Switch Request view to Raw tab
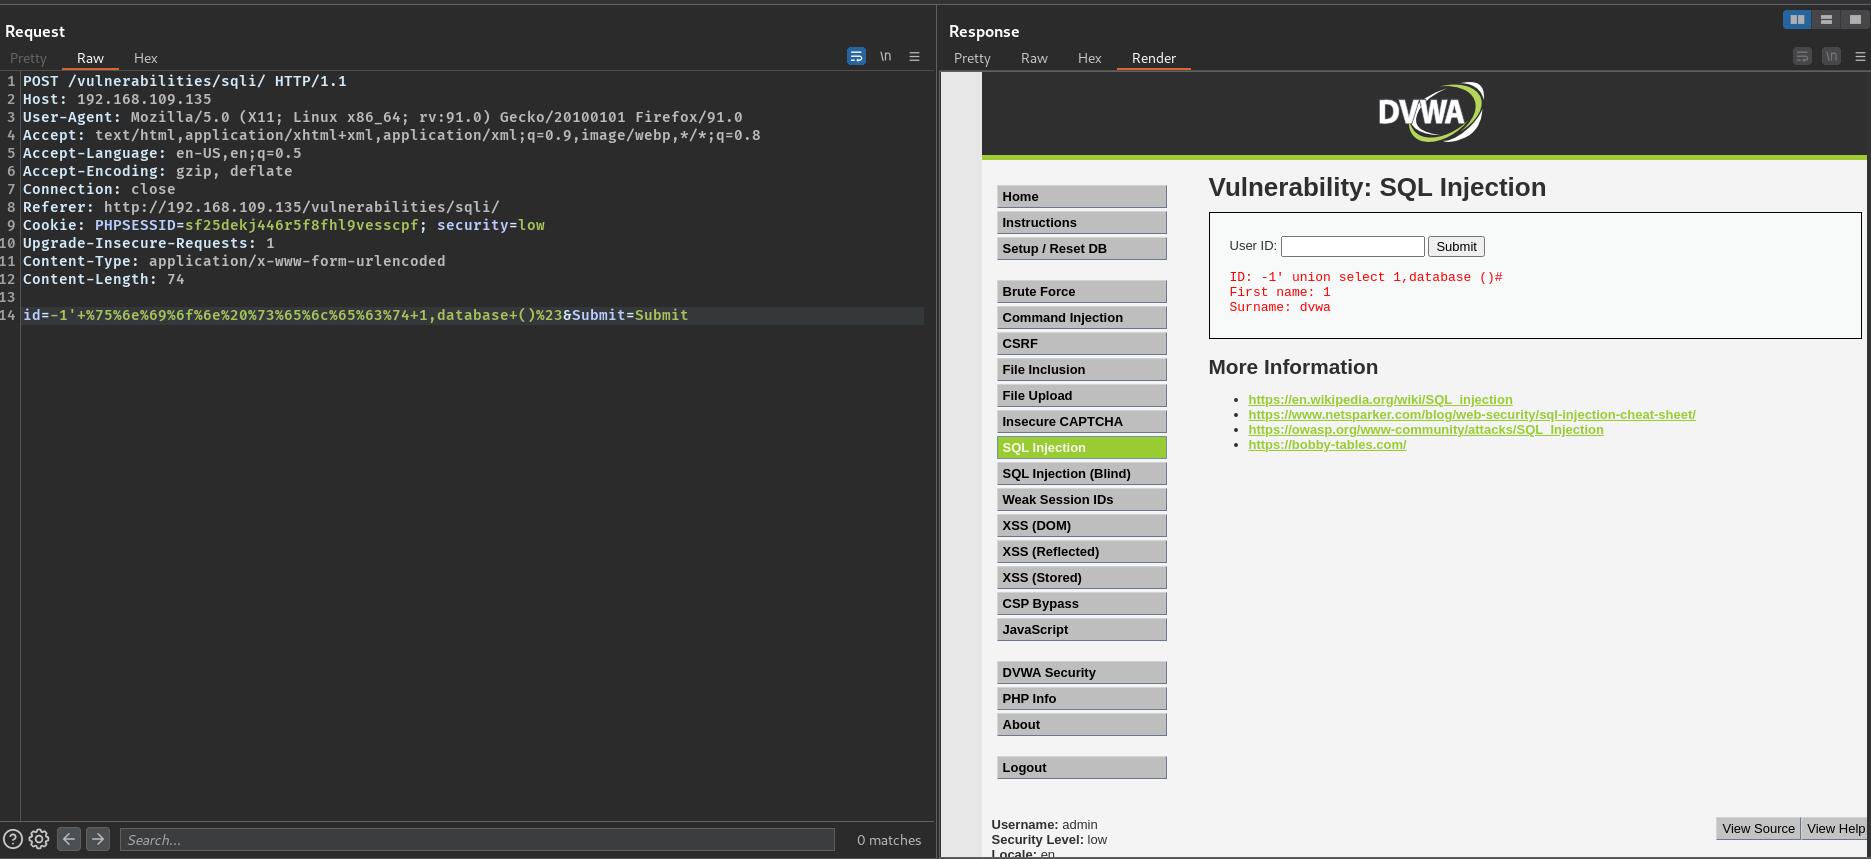 tap(90, 58)
